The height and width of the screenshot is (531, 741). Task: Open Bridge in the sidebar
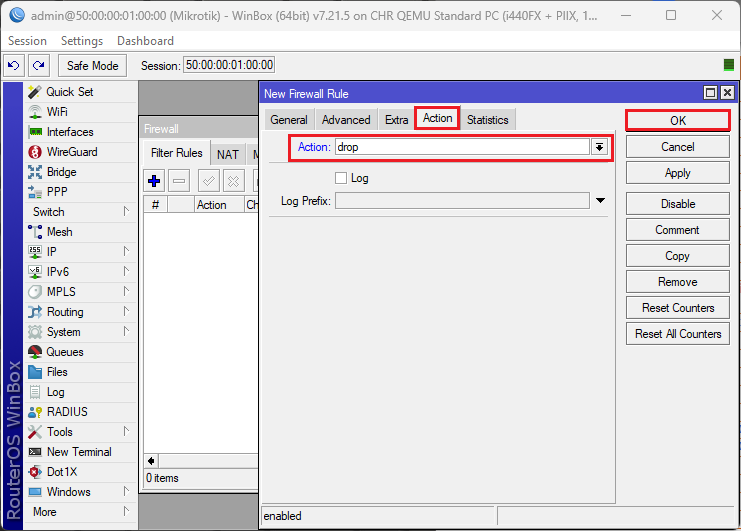(81, 172)
